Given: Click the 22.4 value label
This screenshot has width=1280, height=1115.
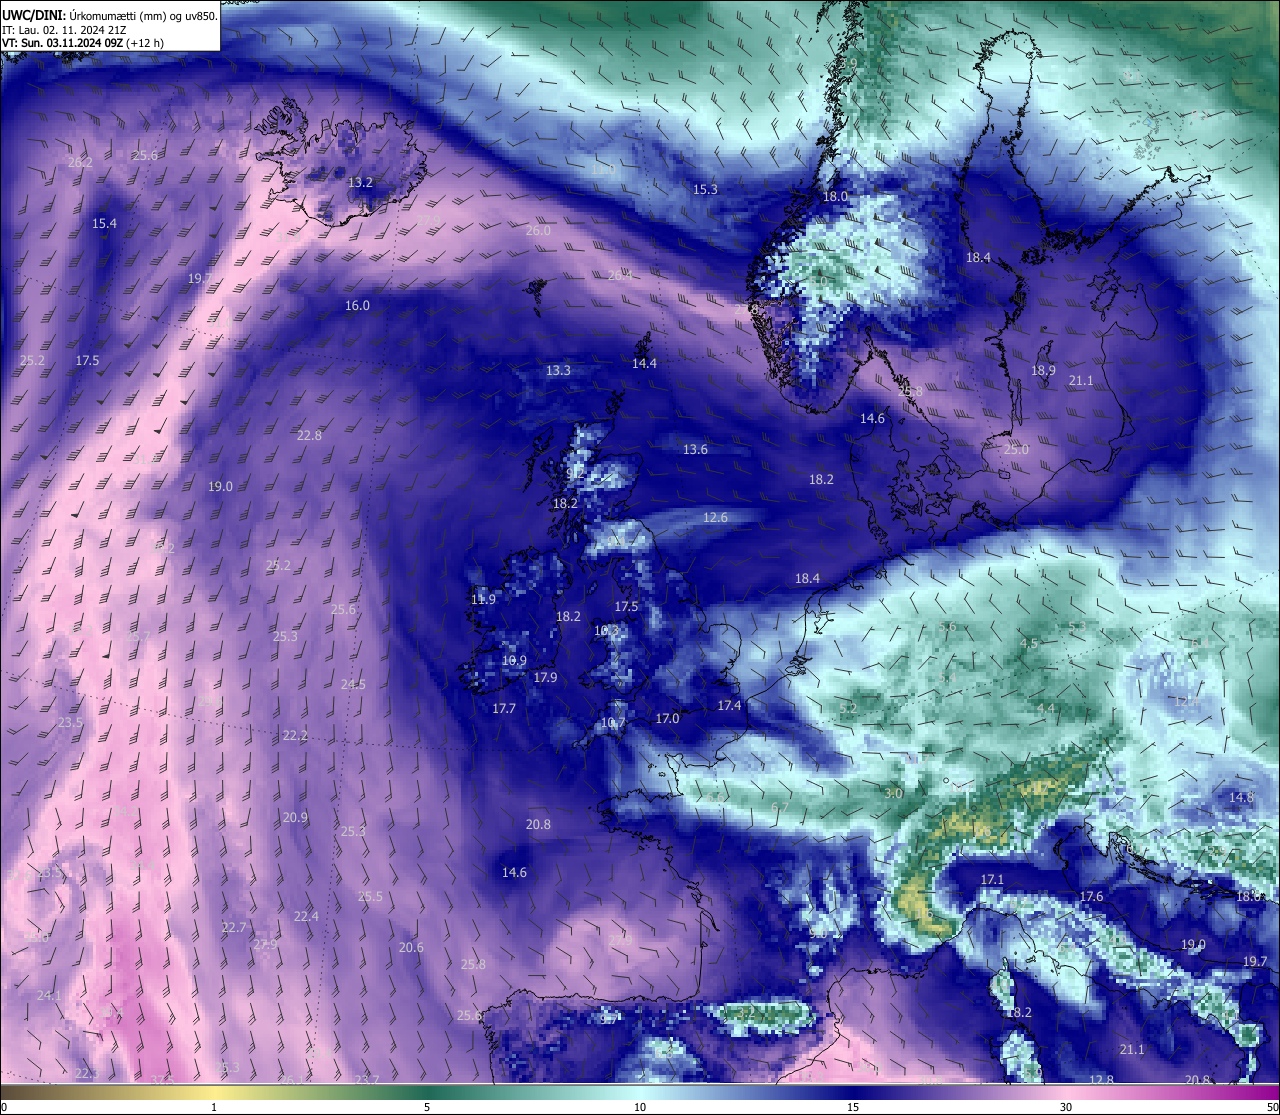Looking at the screenshot, I should point(306,917).
